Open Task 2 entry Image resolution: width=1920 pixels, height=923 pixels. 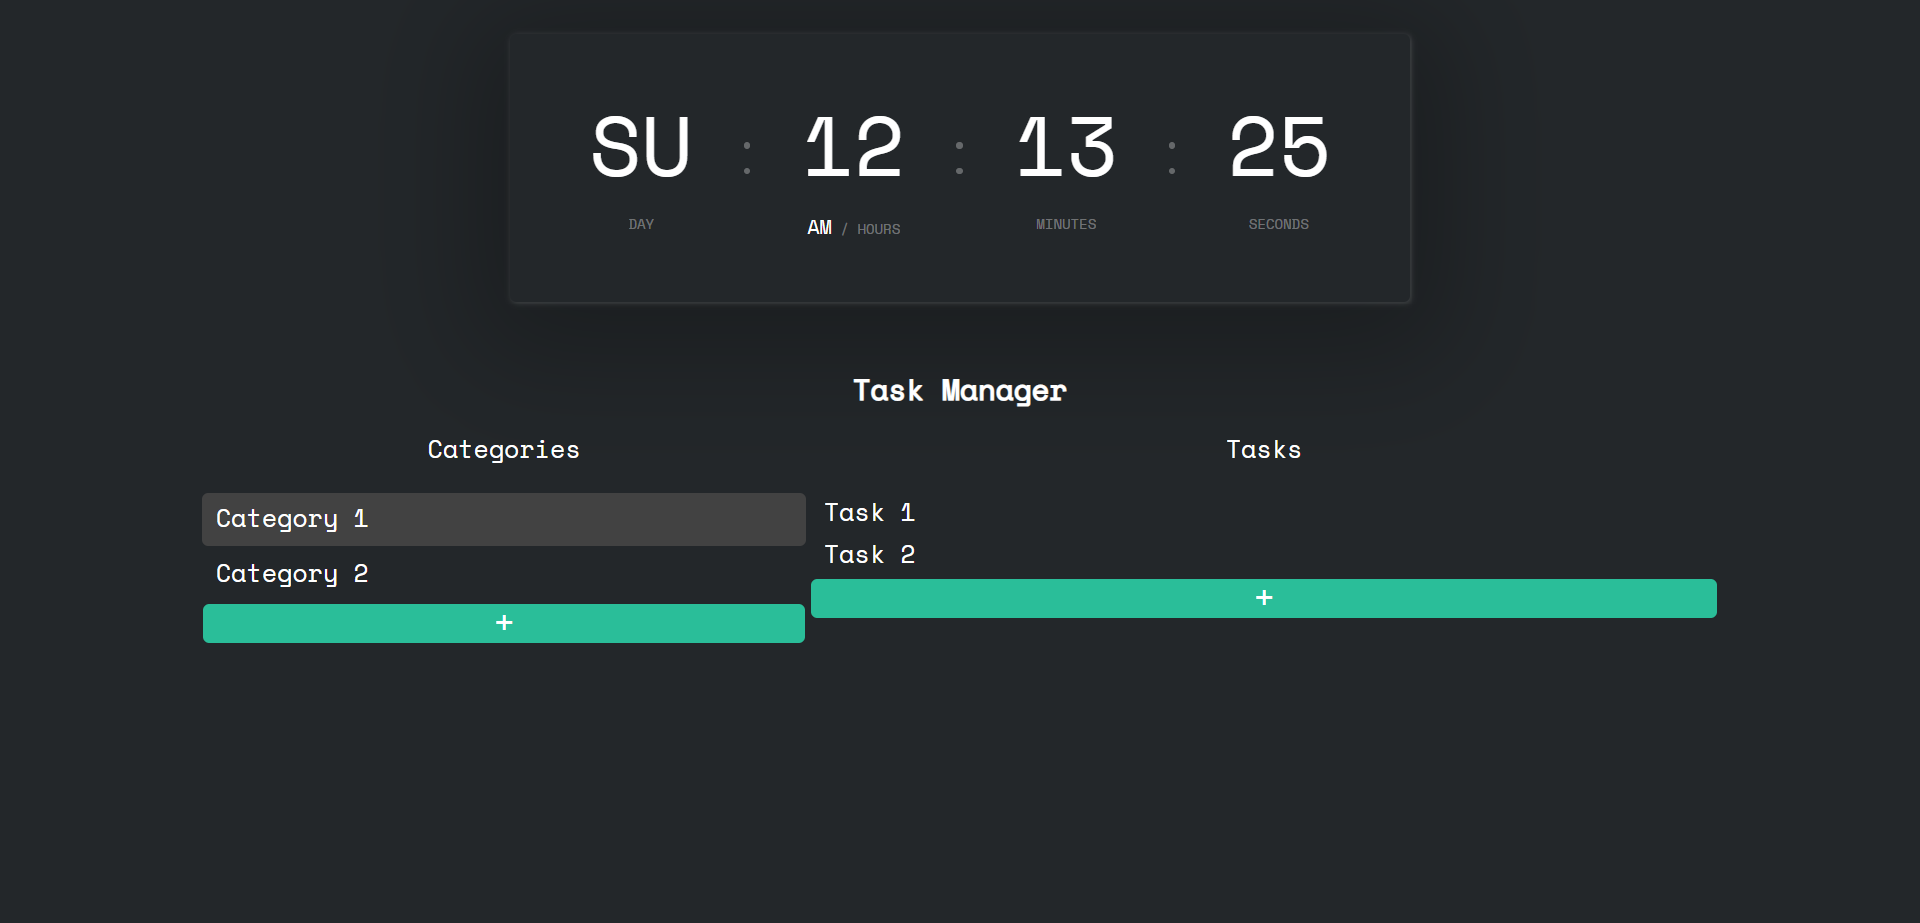click(x=869, y=555)
